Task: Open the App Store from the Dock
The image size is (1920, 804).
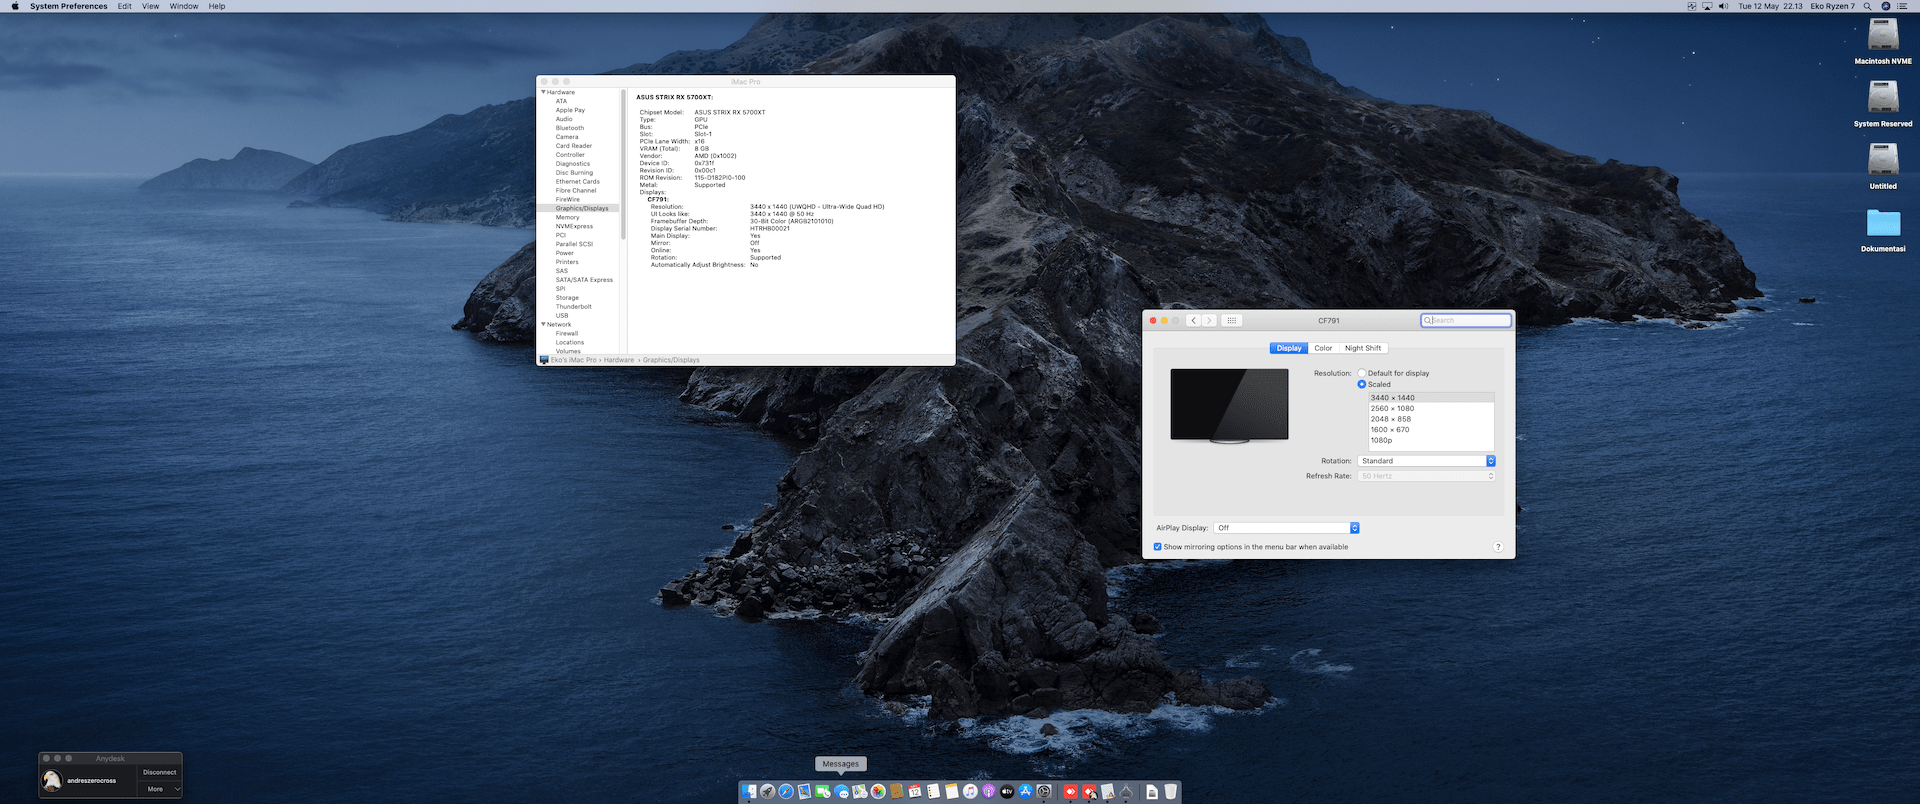Action: 1025,792
